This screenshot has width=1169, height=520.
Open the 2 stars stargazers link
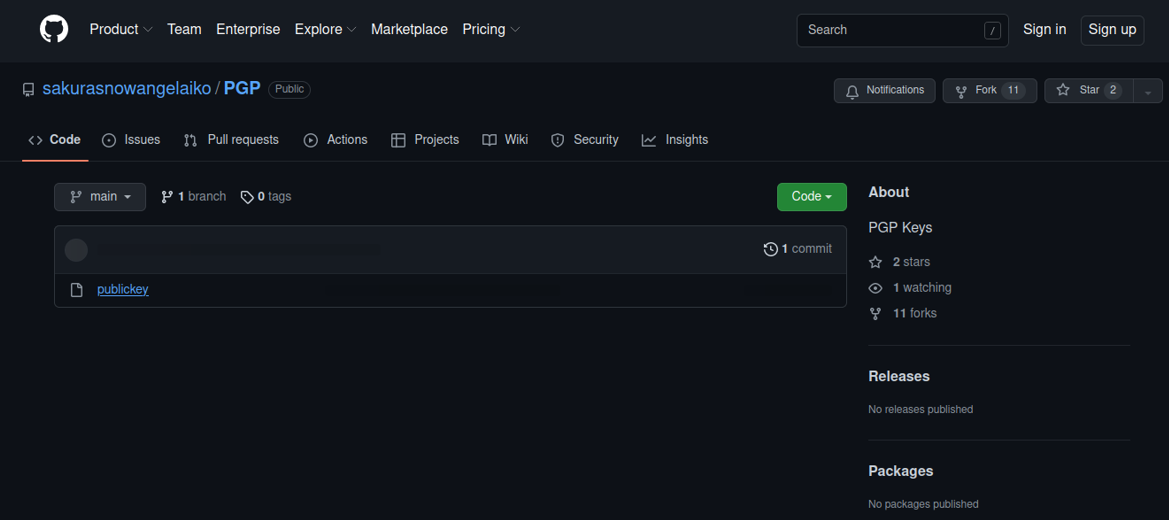911,262
